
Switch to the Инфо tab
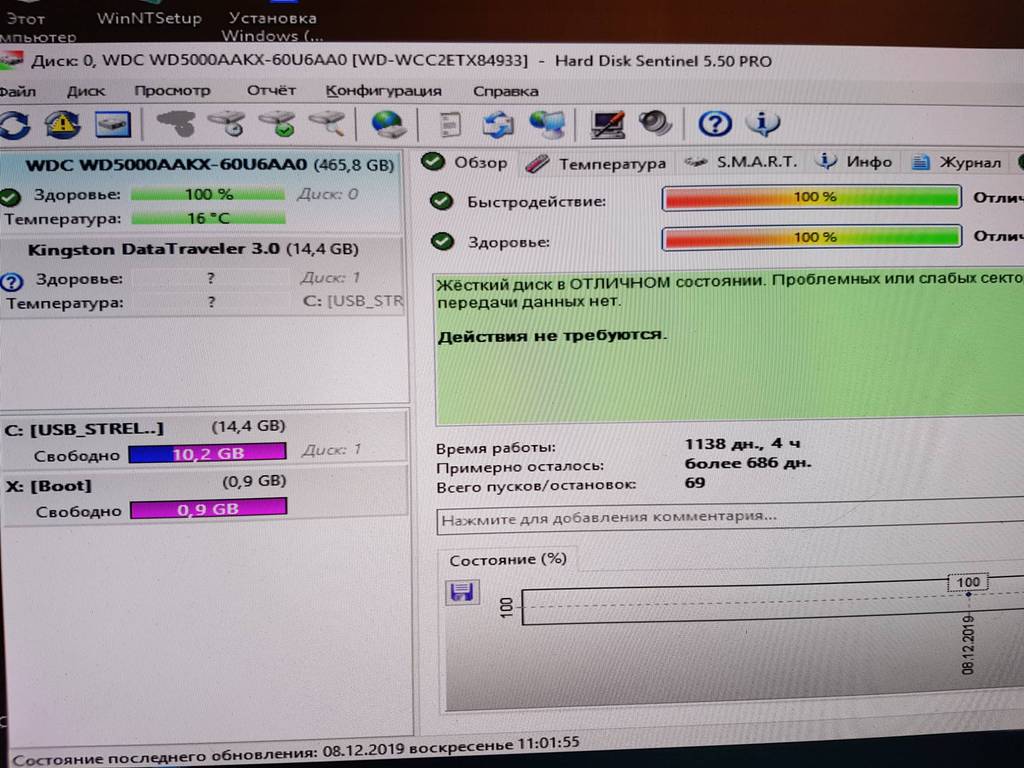tap(855, 162)
